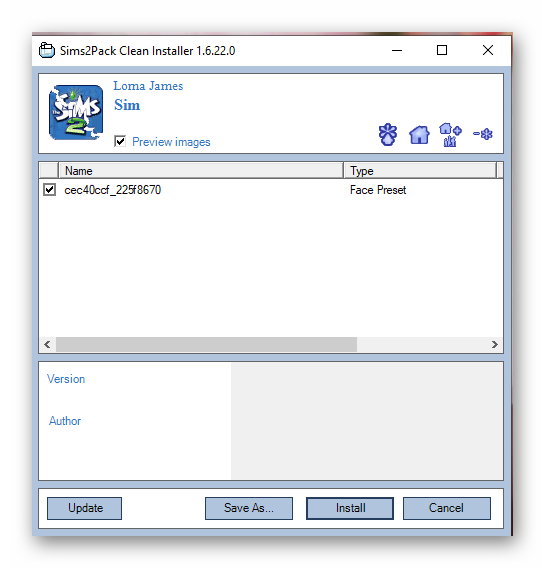Click the Sims2Pack title bar app icon
This screenshot has width=545, height=568.
pos(47,50)
